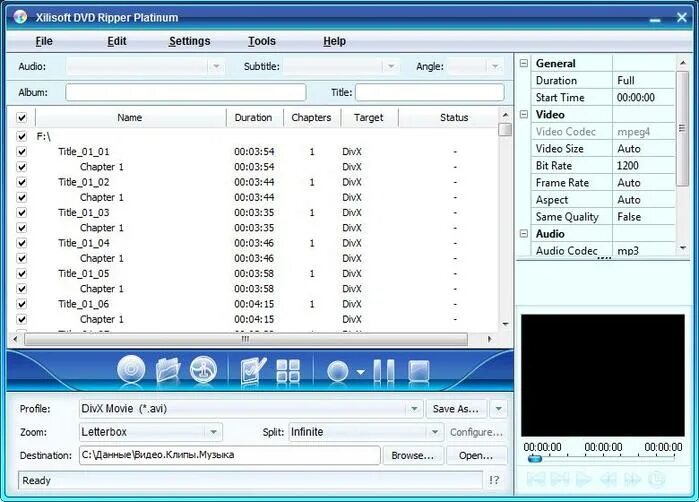Viewport: 699px width, 502px height.
Task: Open DVD disc with the disc icon
Action: [131, 370]
